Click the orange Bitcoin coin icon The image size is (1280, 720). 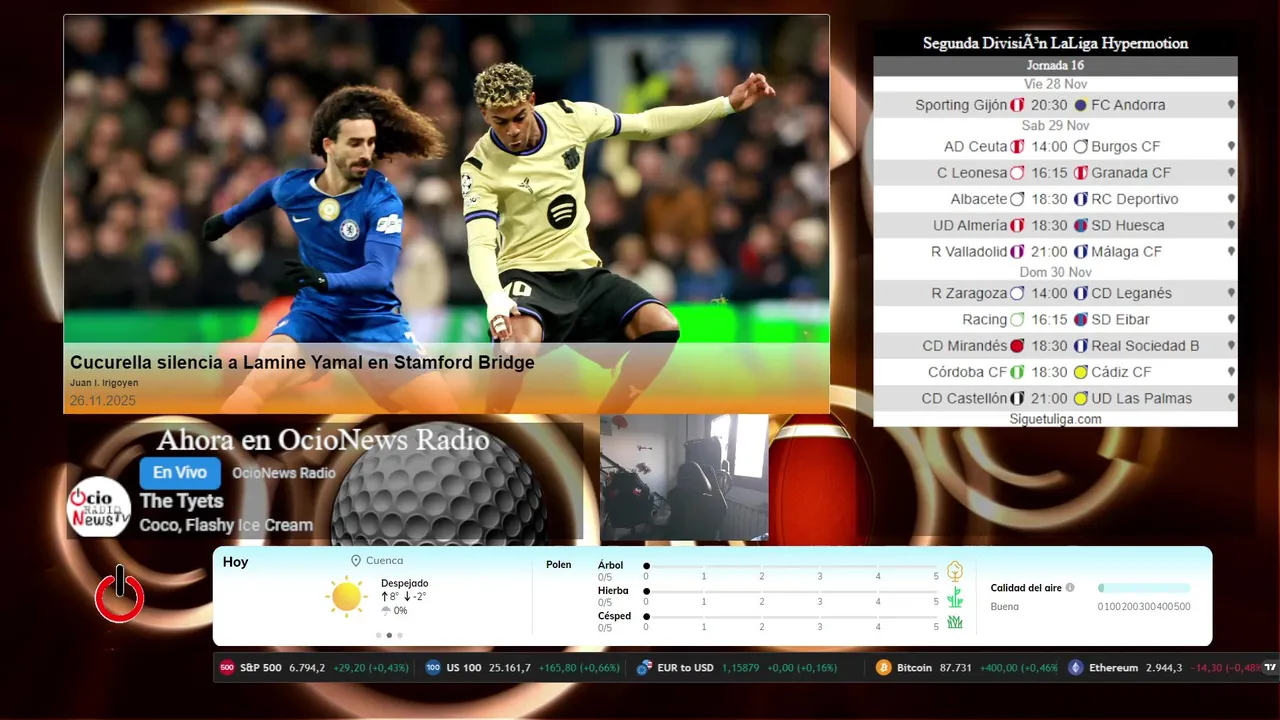tap(883, 667)
